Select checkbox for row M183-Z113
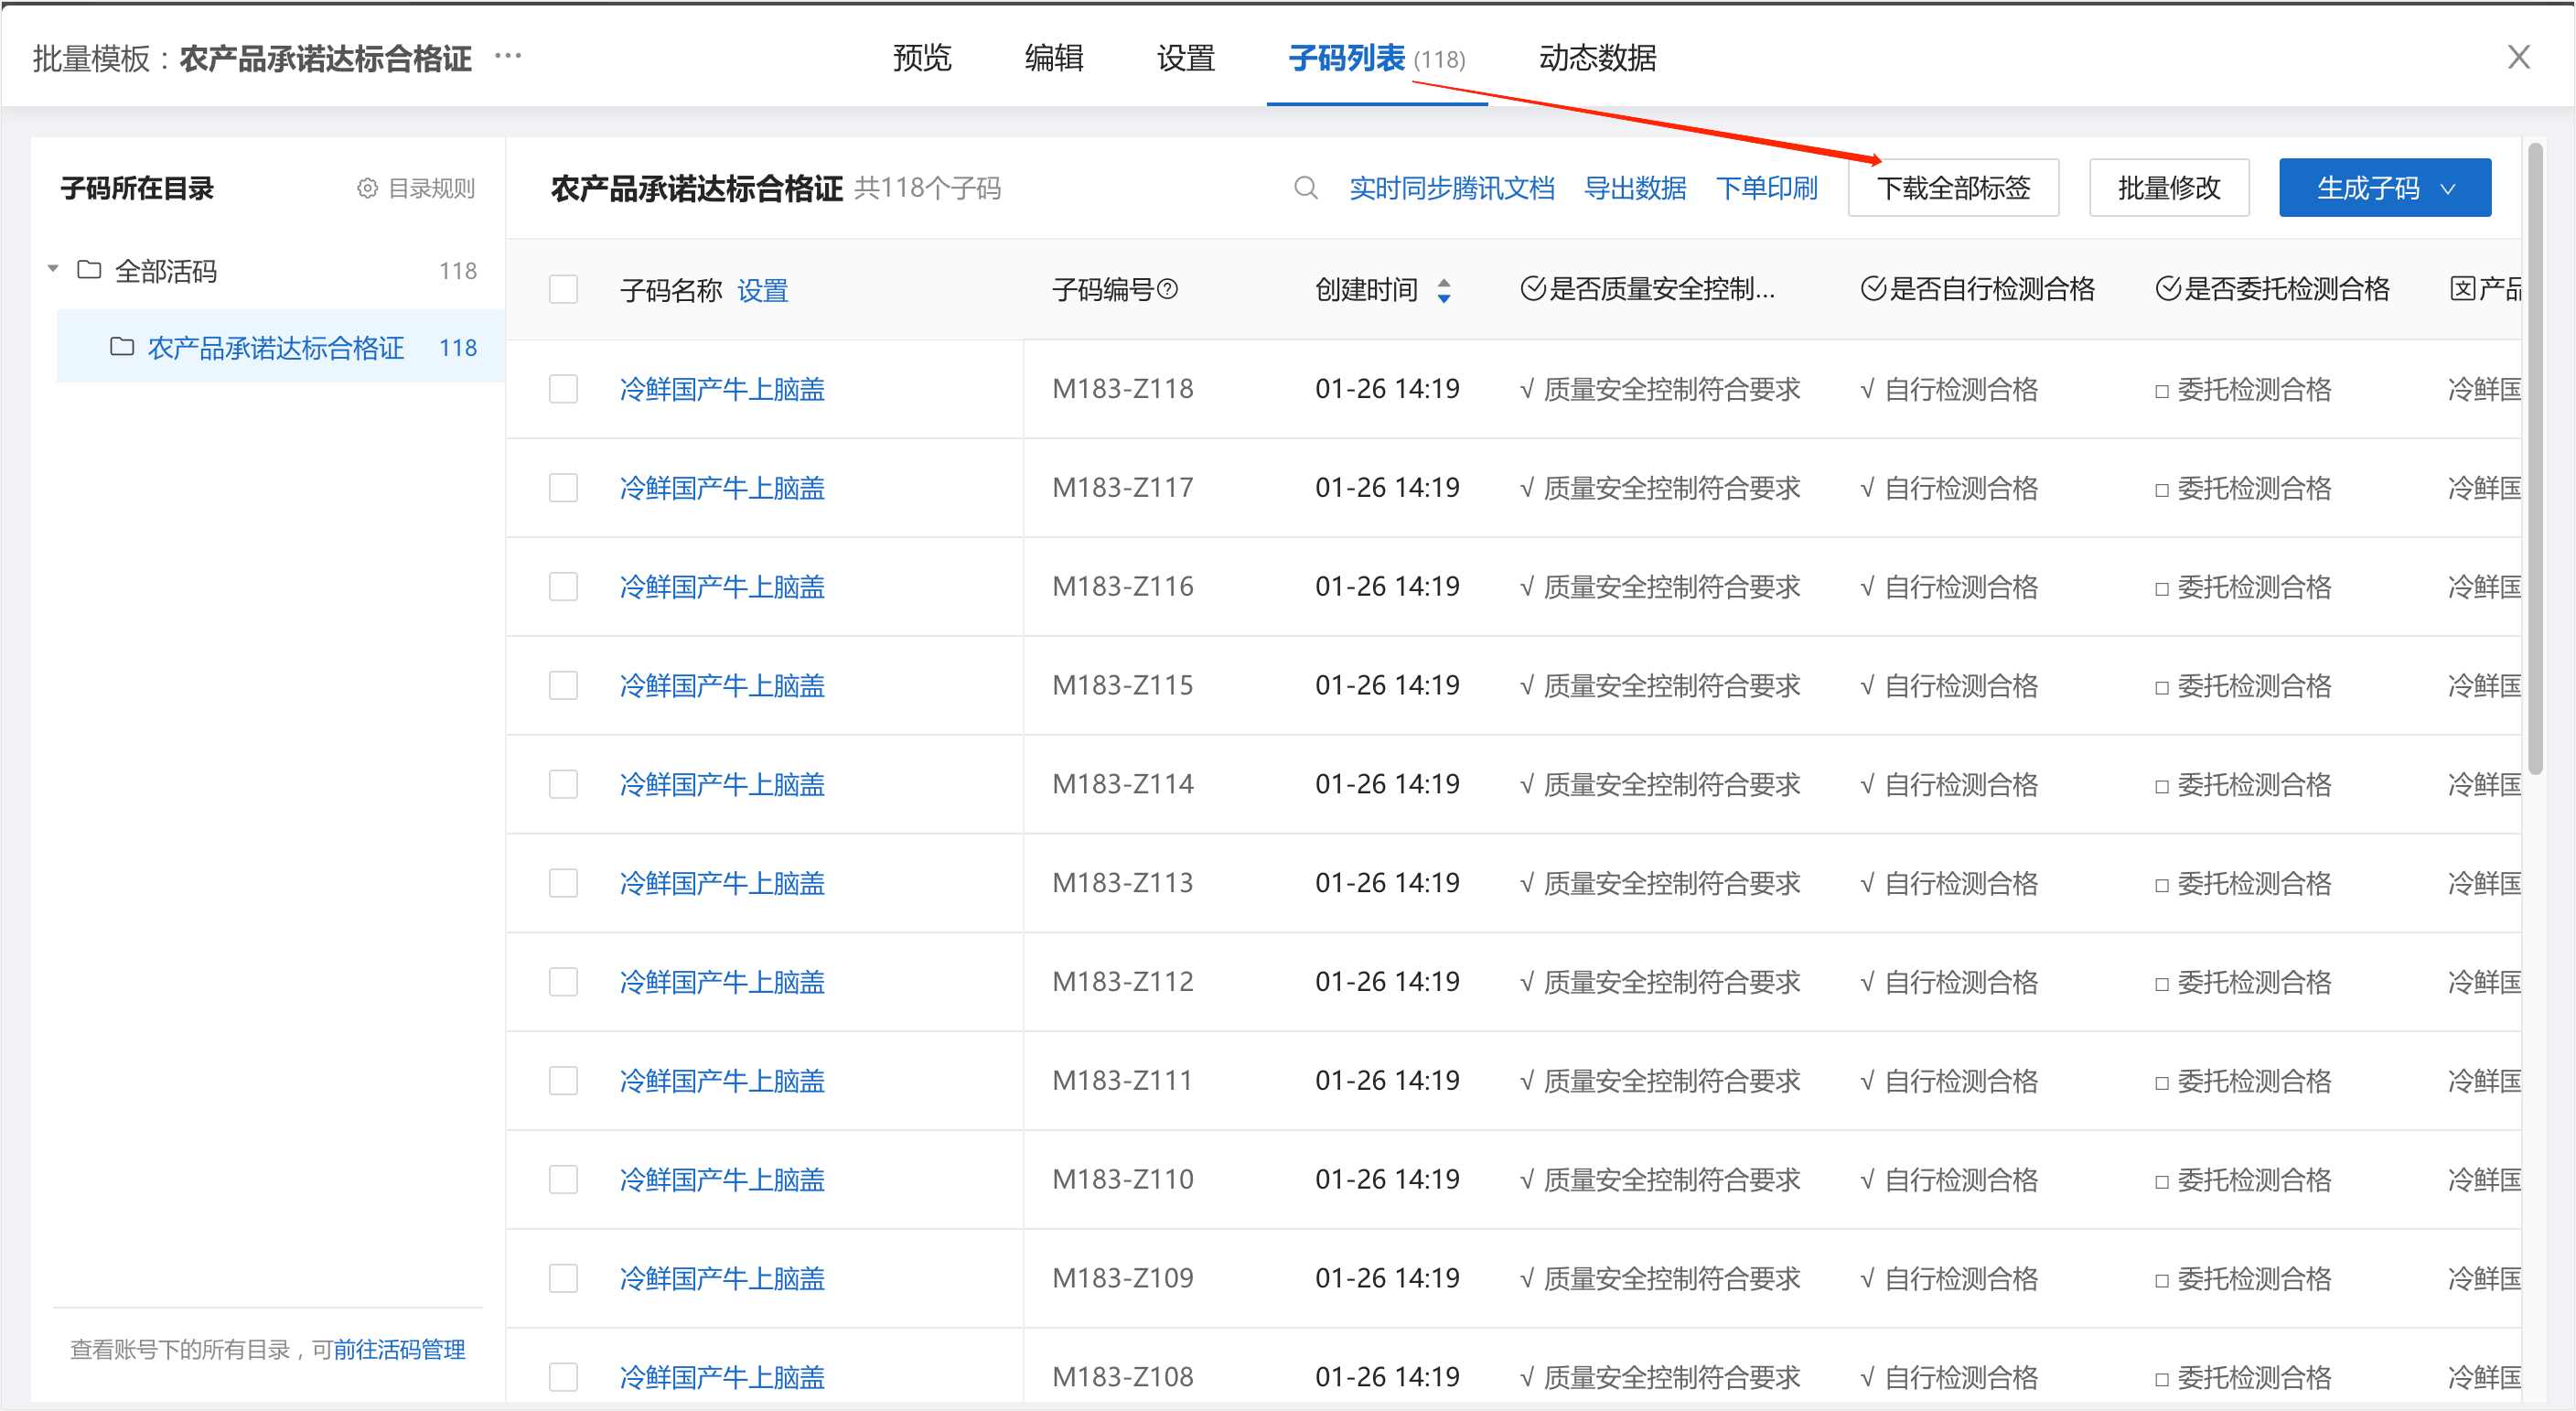Screen dimensions: 2576x1411 pos(563,882)
